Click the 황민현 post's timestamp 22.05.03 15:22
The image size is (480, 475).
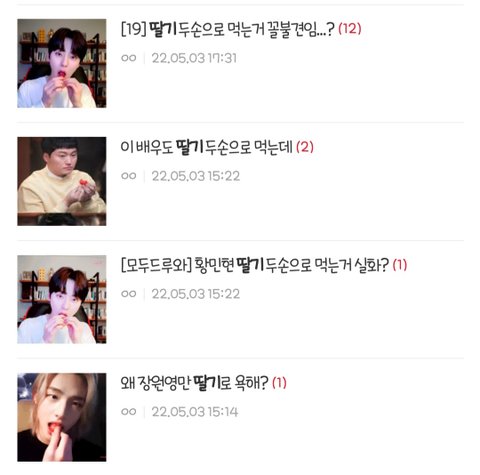(196, 294)
